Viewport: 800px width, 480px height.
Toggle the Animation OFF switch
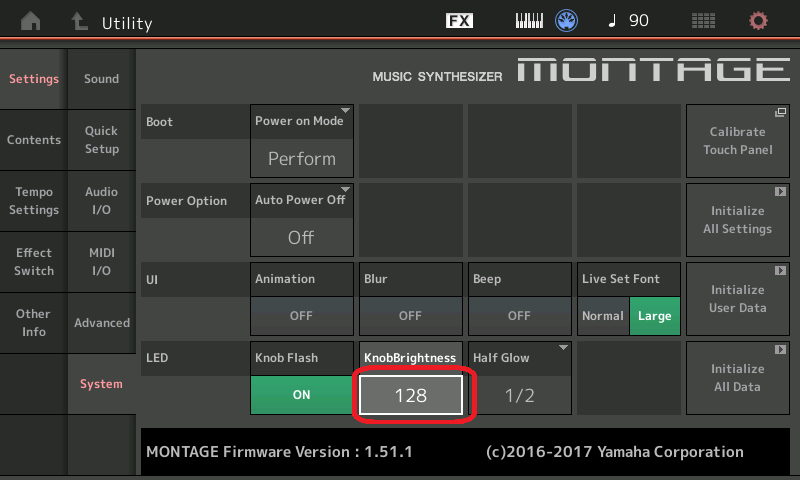point(301,315)
